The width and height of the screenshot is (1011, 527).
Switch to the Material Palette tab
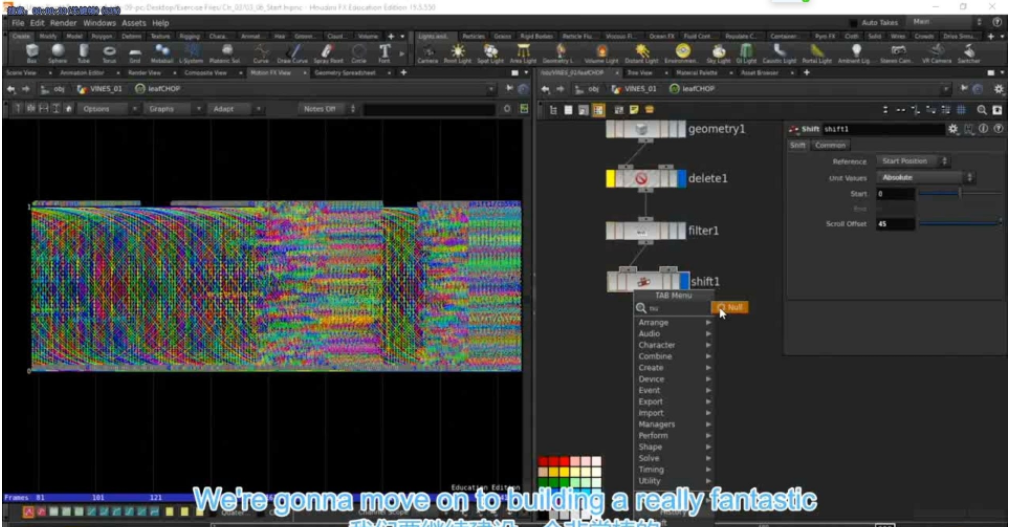[x=696, y=73]
